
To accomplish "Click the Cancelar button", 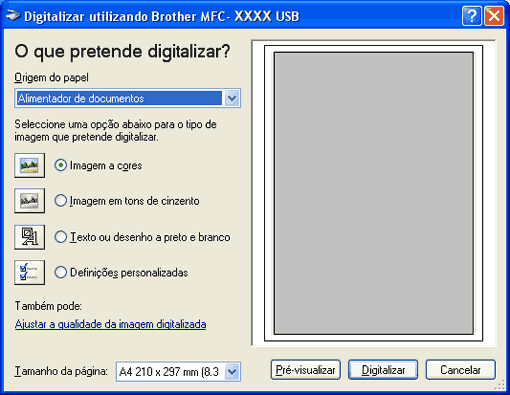I will coord(460,370).
